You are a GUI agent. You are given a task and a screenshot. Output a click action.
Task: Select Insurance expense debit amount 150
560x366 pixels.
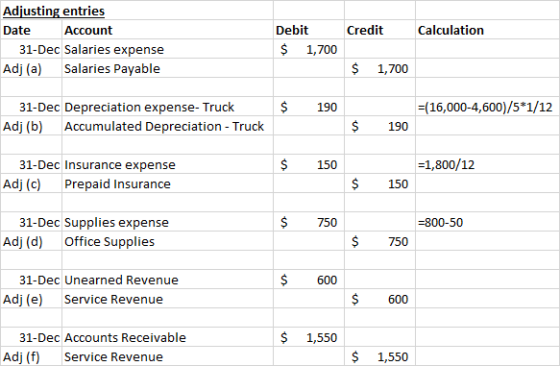309,165
